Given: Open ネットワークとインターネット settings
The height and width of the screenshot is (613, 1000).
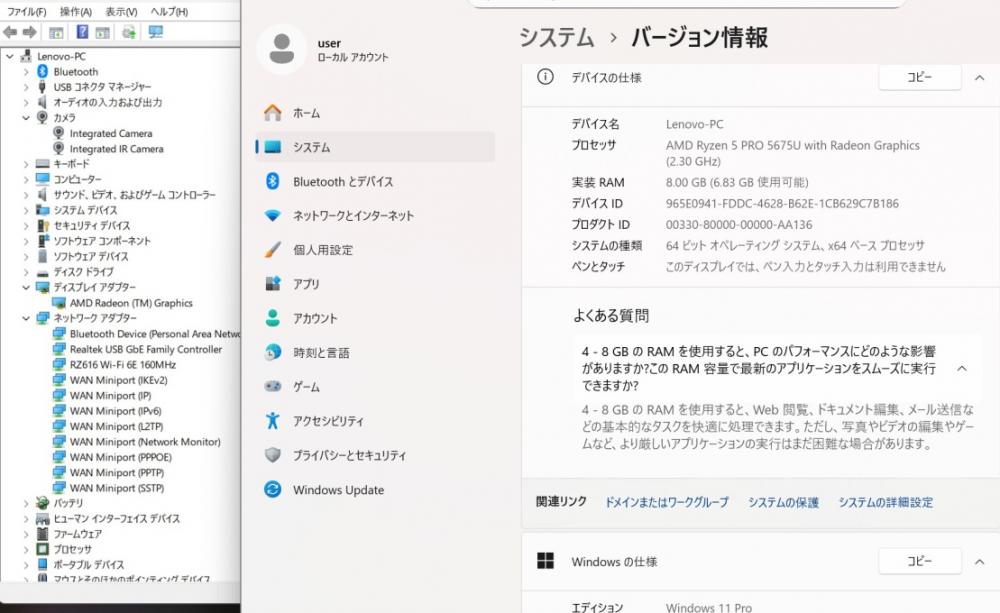Looking at the screenshot, I should 375,216.
